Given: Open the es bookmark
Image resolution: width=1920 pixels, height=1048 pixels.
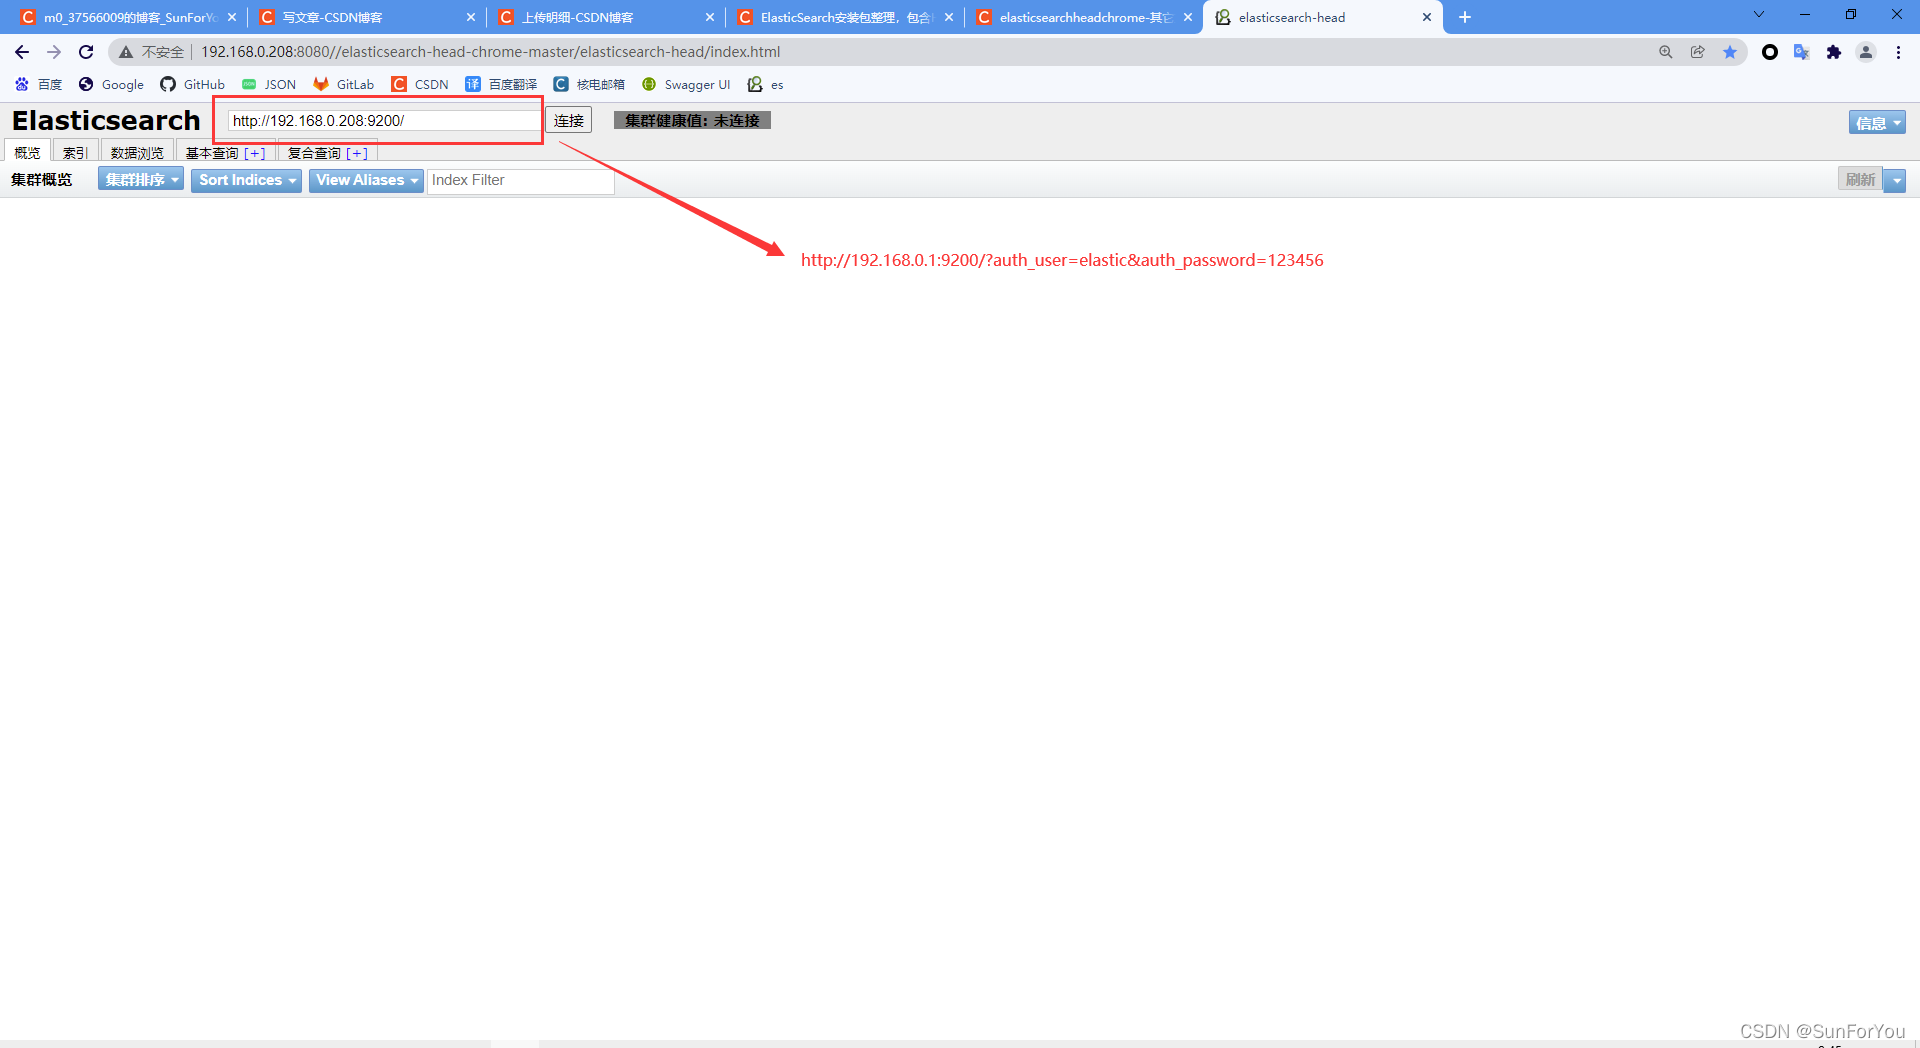Looking at the screenshot, I should [x=766, y=84].
